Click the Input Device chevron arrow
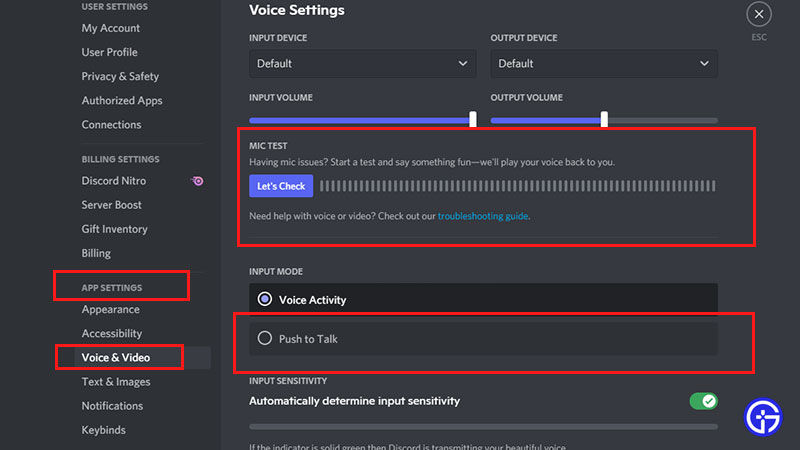This screenshot has width=800, height=450. pyautogui.click(x=462, y=64)
